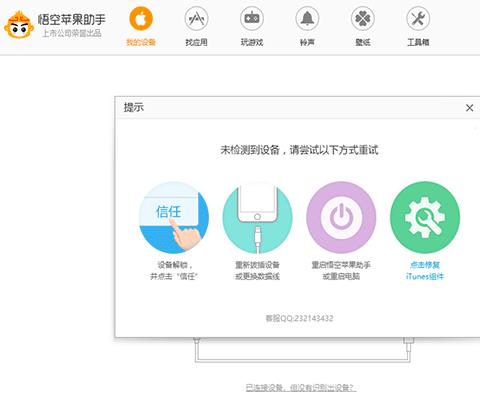Select the gamepad 玩游戏 icon
480x400 pixels.
coord(252,19)
